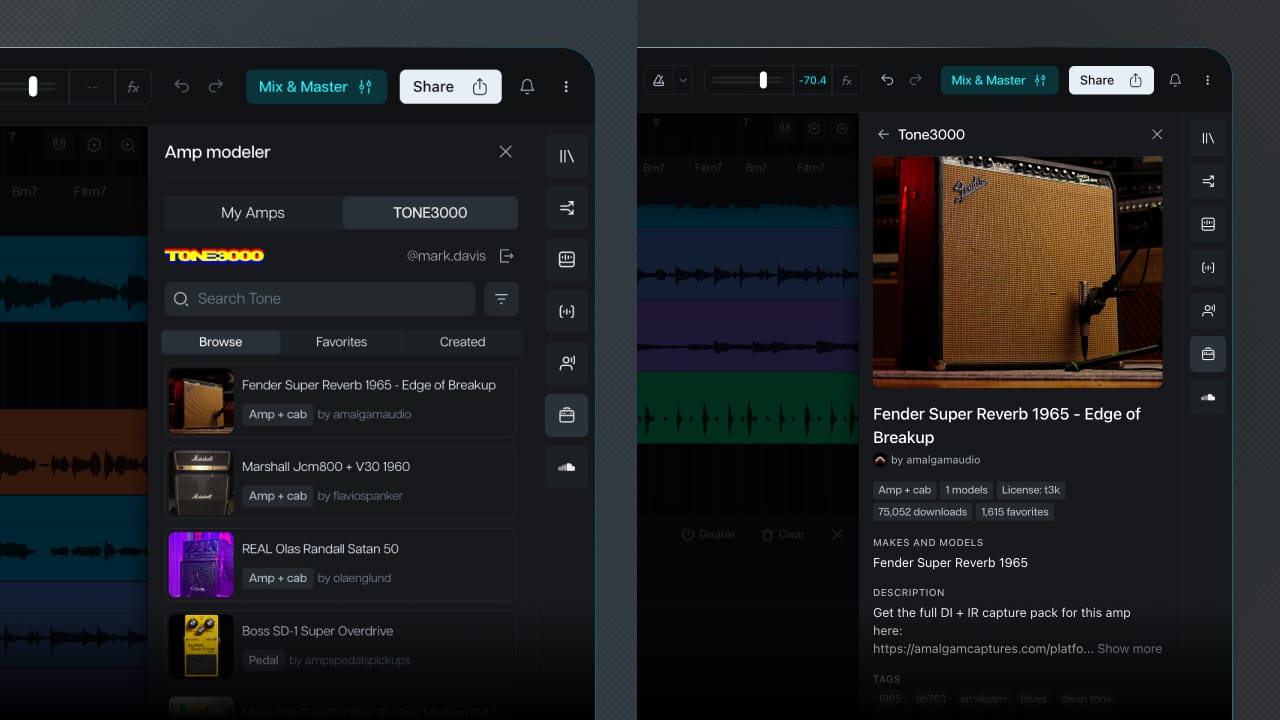Click logout icon next to @mark.davis
Image resolution: width=1280 pixels, height=720 pixels.
pyautogui.click(x=507, y=256)
